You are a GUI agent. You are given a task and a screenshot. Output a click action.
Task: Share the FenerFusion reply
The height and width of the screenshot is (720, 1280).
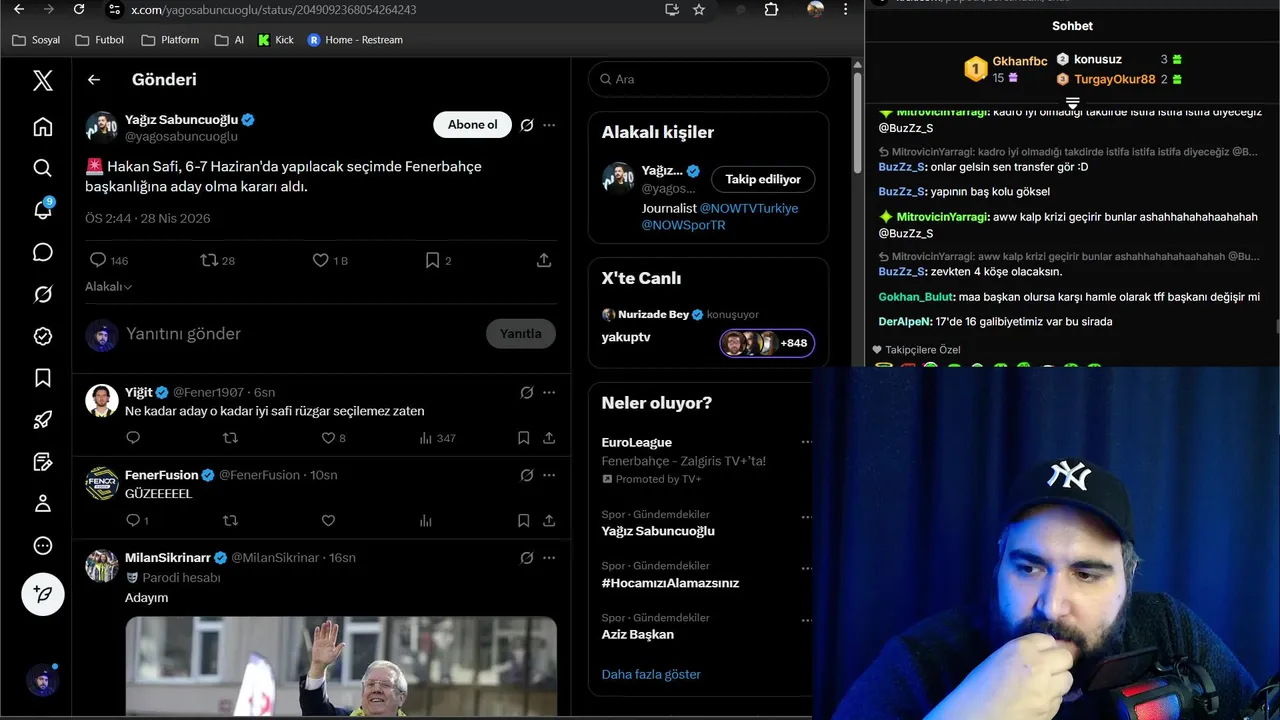549,521
